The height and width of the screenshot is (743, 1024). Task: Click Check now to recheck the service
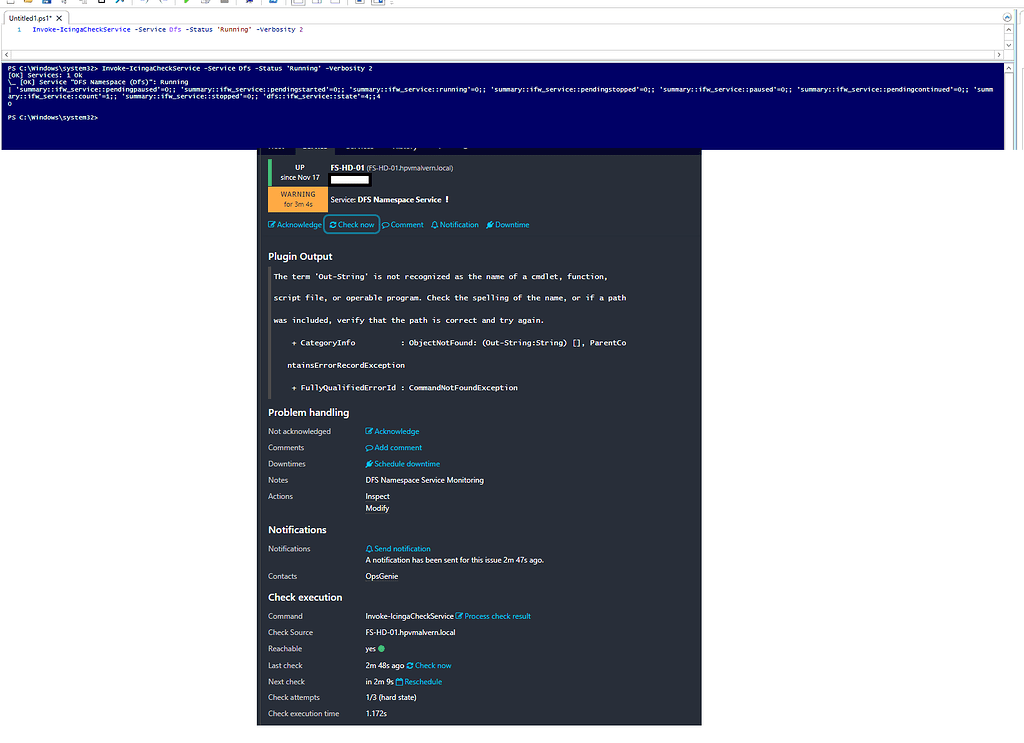pos(351,224)
